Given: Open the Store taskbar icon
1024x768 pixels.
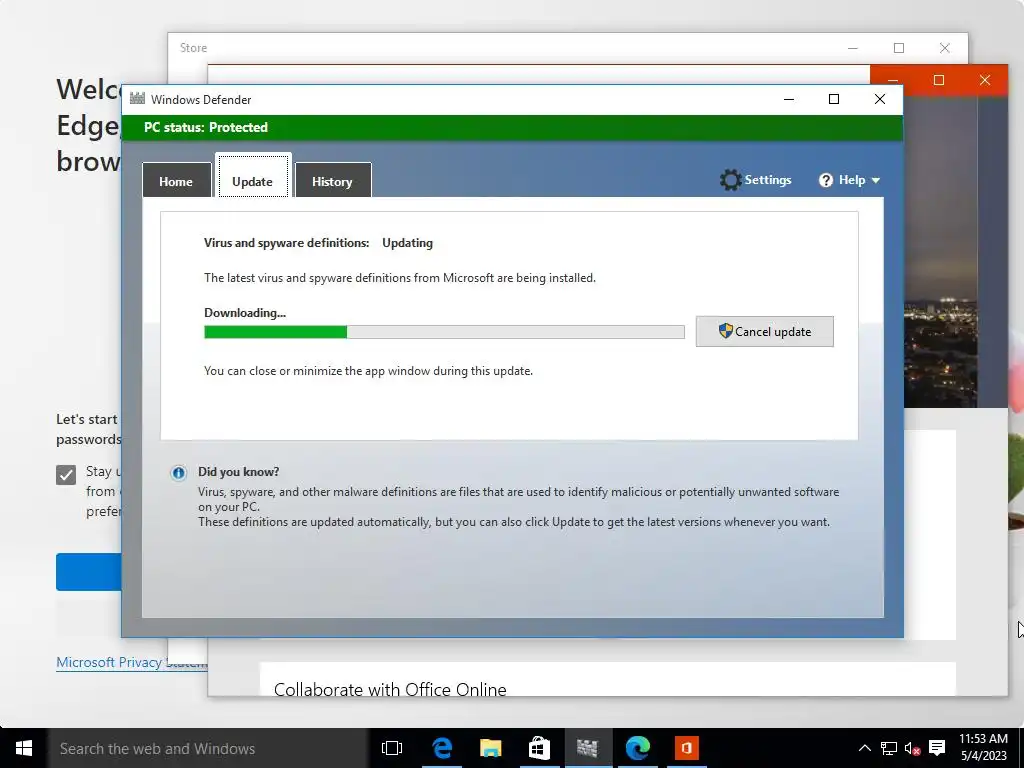Looking at the screenshot, I should (x=539, y=748).
